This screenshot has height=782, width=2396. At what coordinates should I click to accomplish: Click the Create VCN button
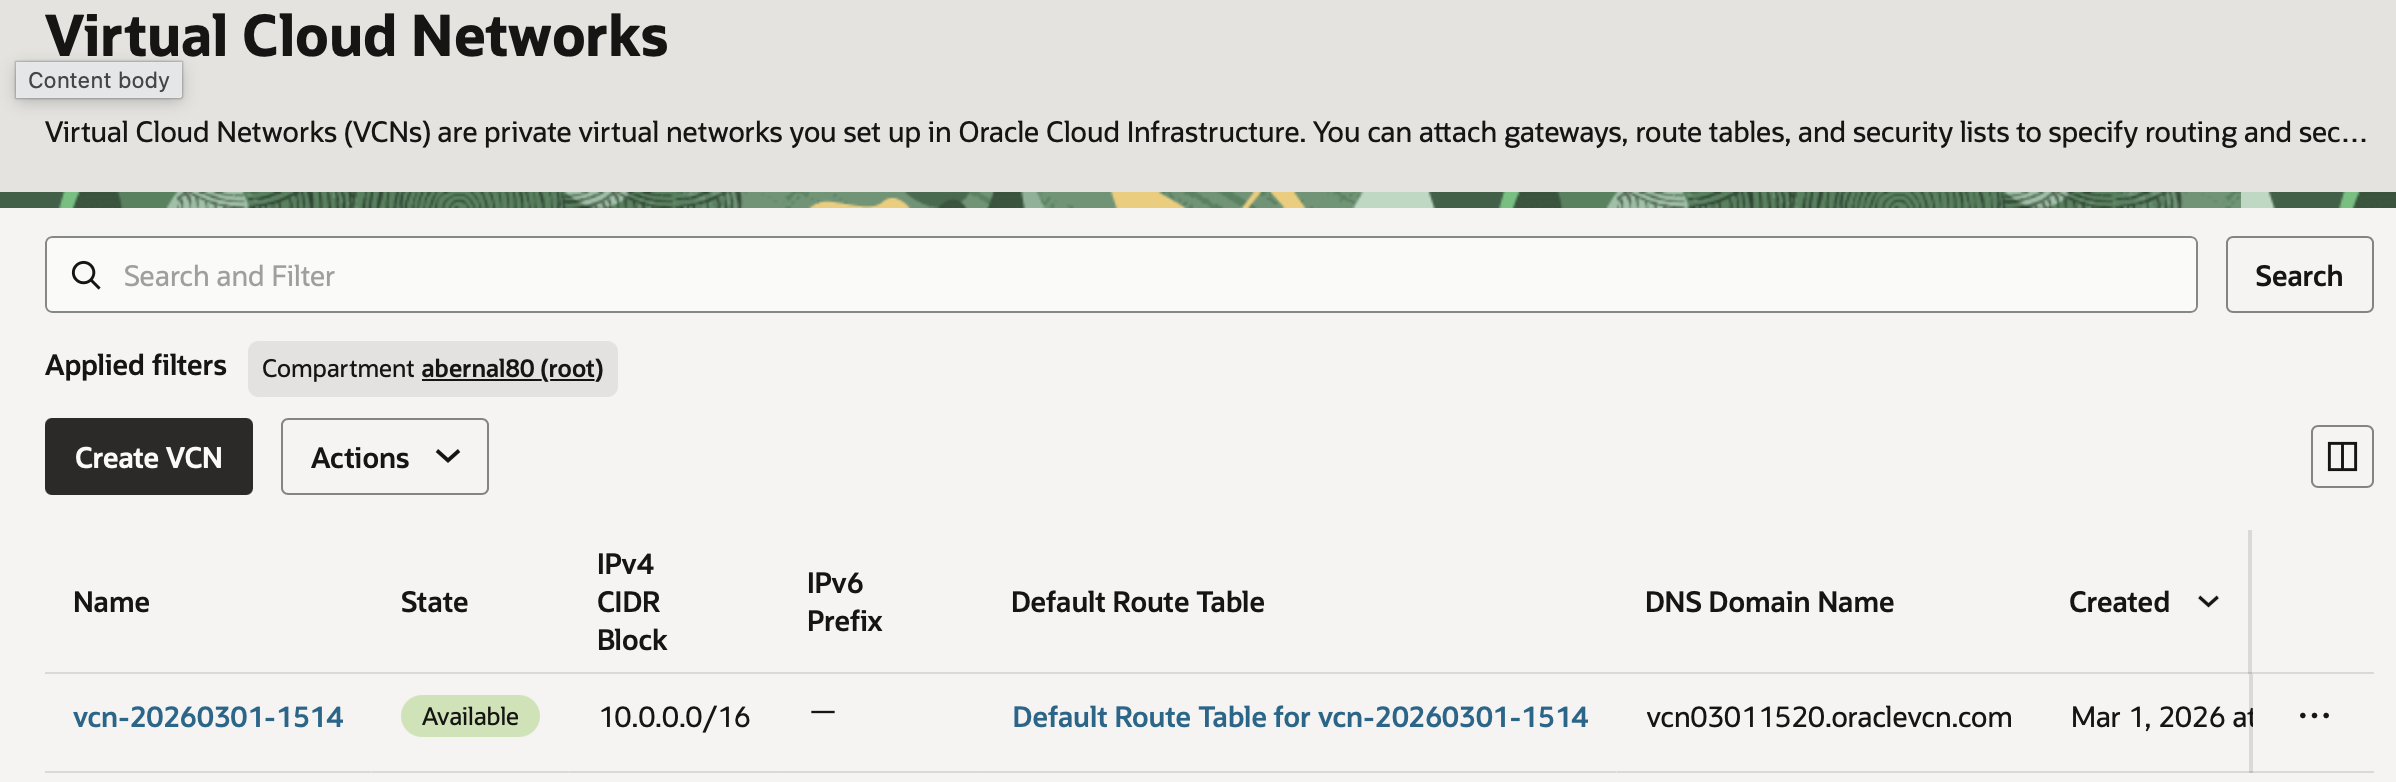click(149, 457)
